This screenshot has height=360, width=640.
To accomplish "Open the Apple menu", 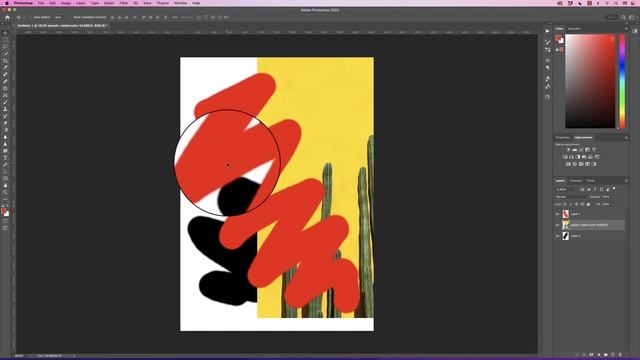I will [x=7, y=3].
